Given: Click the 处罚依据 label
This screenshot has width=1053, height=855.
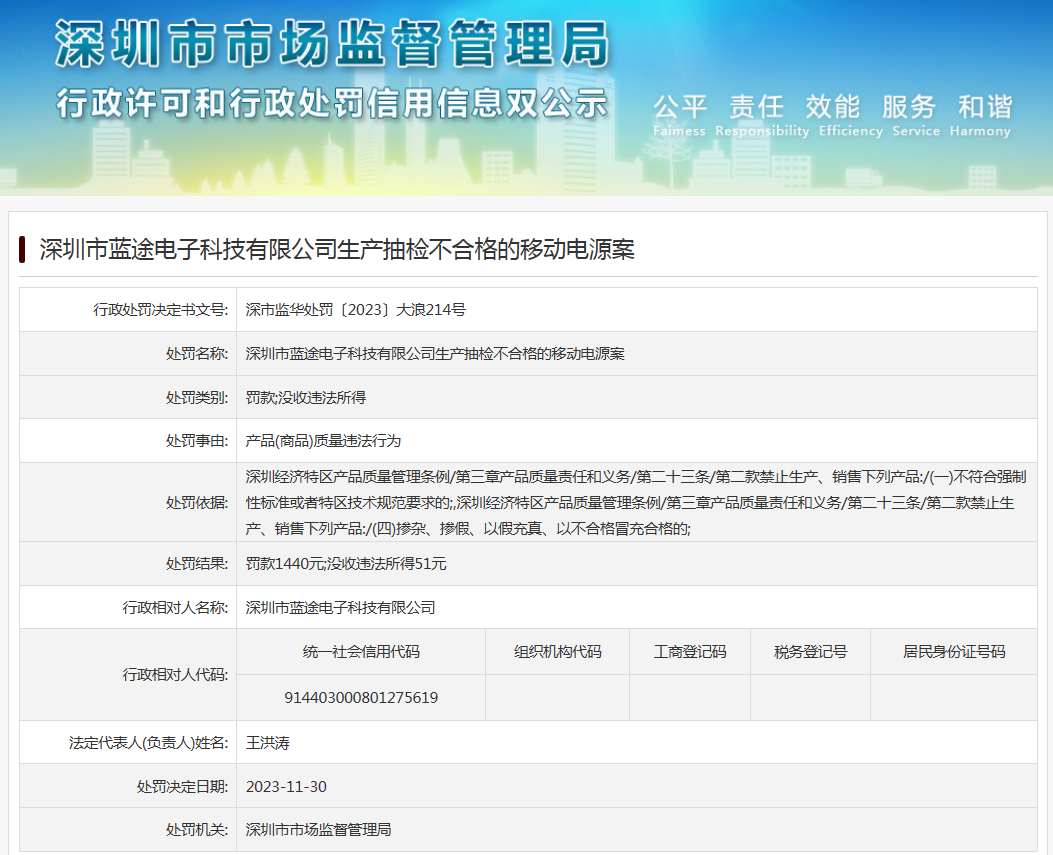Looking at the screenshot, I should click(197, 502).
